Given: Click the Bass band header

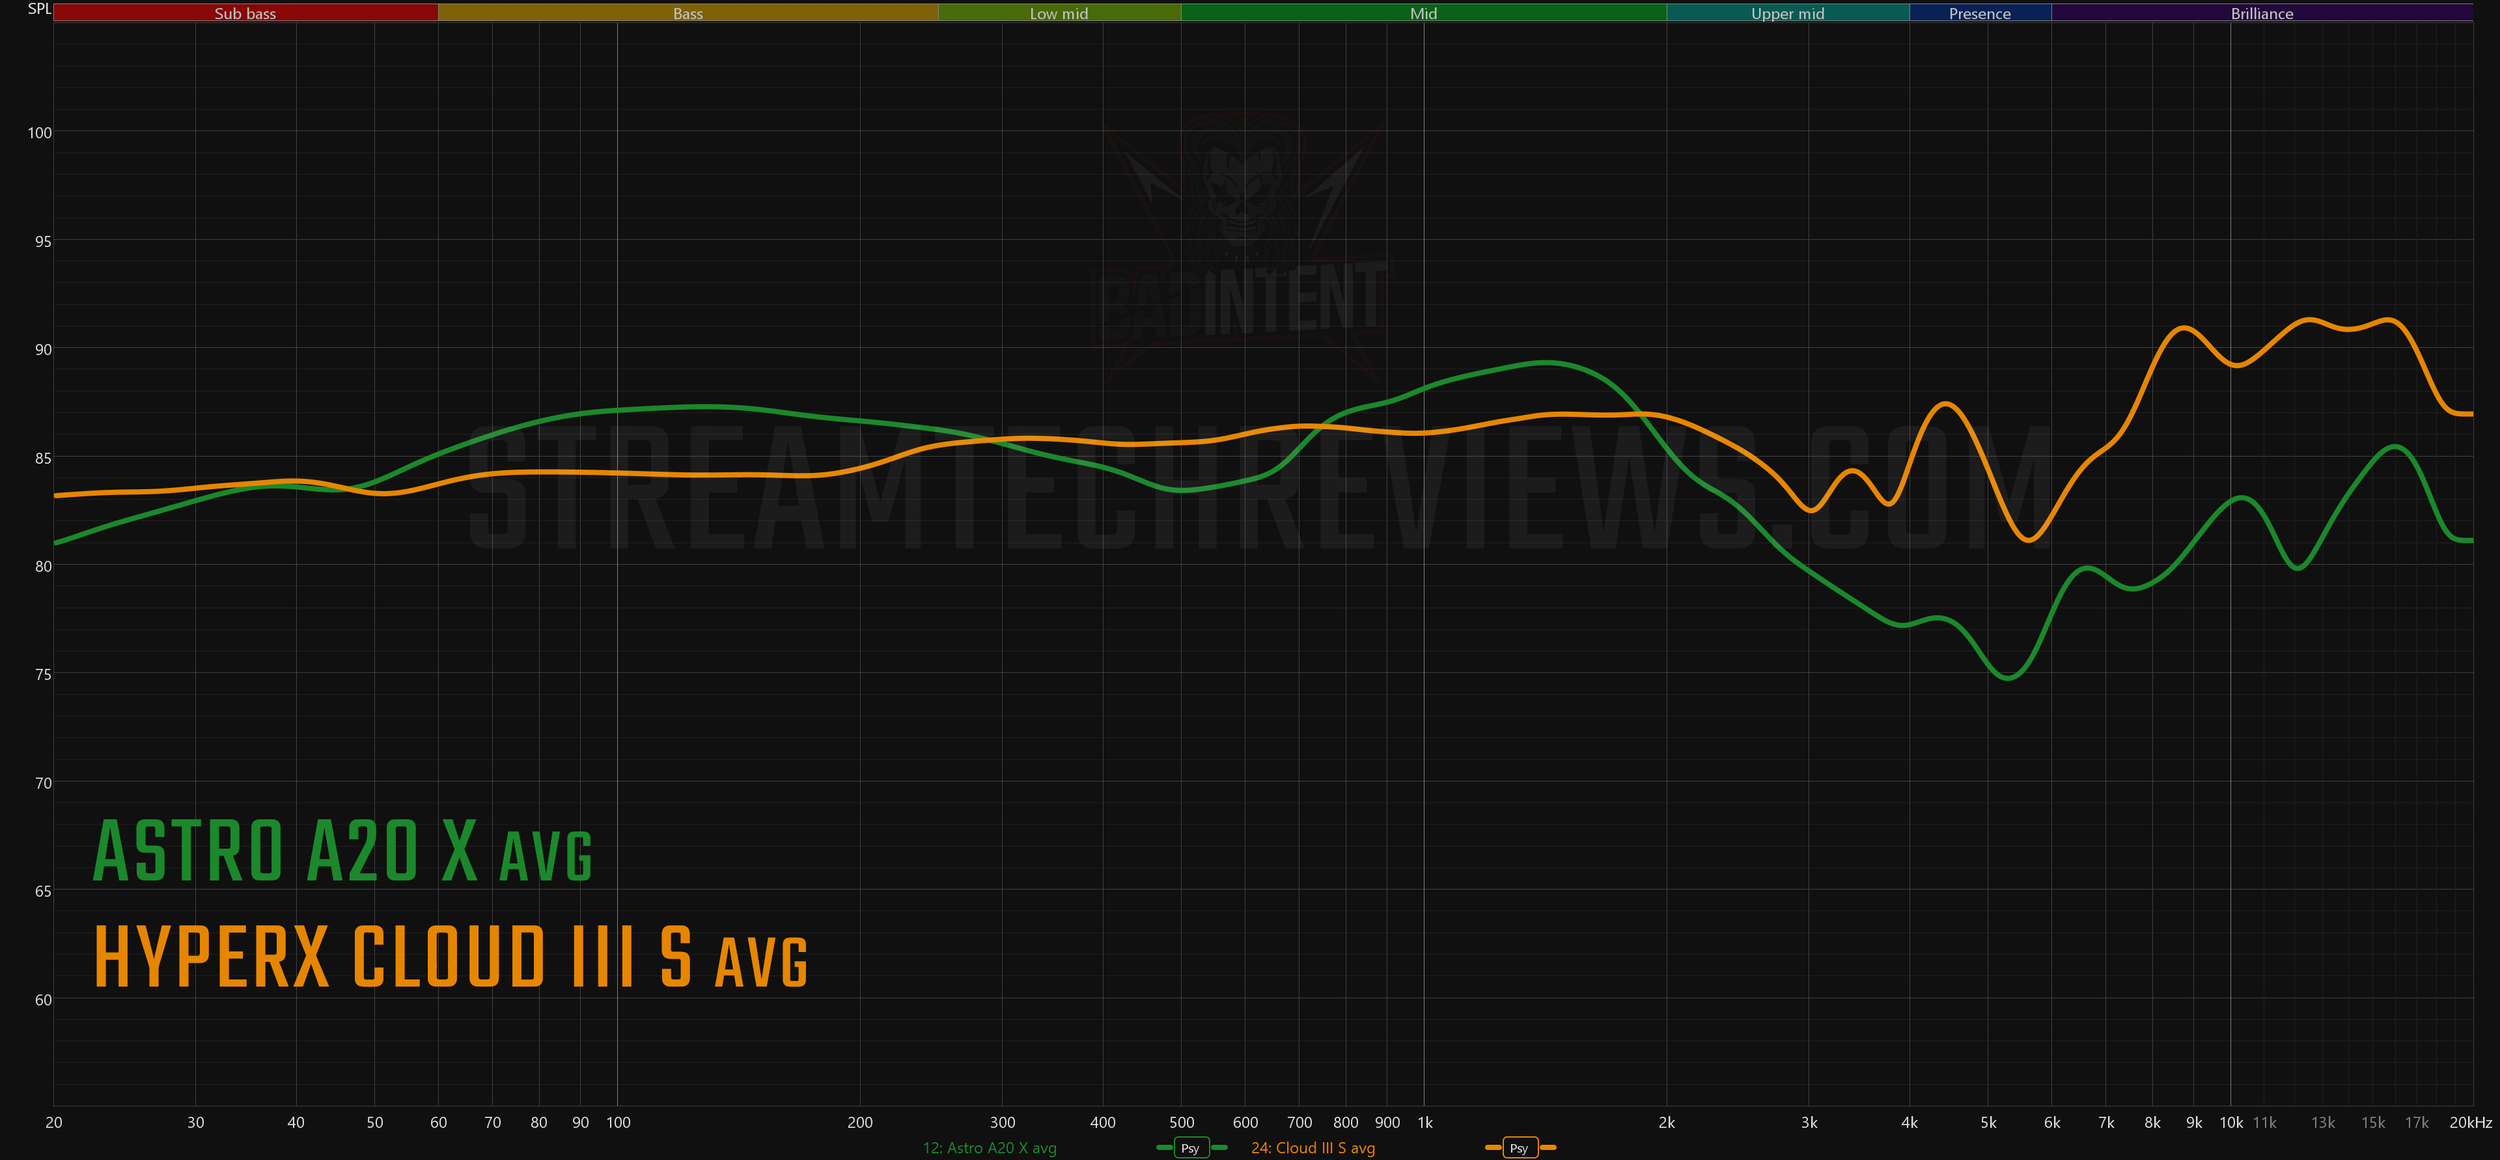Looking at the screenshot, I should click(x=688, y=13).
